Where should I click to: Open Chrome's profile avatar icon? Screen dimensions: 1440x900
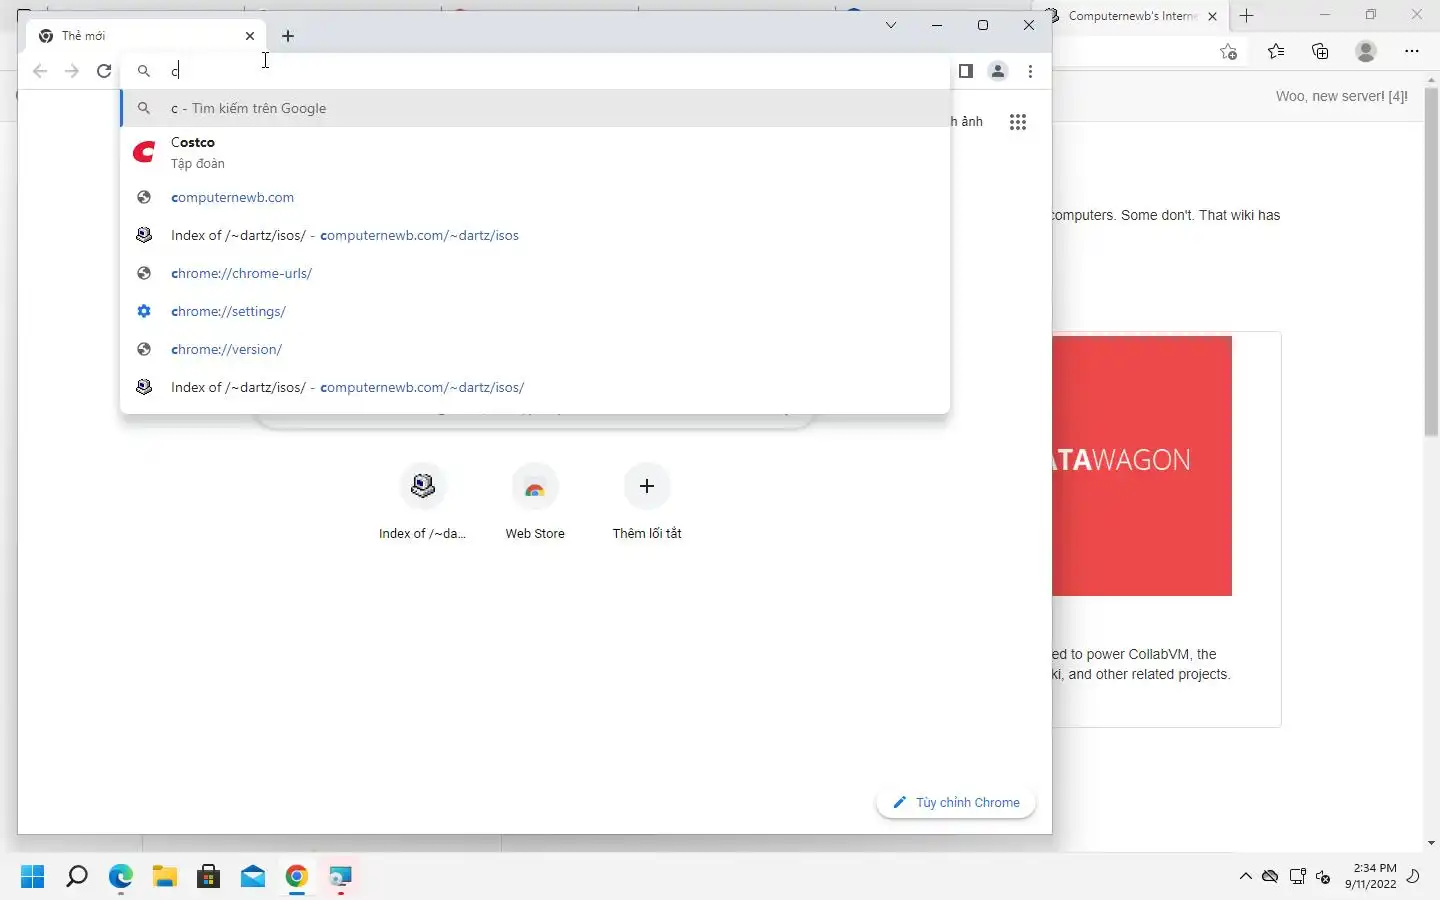998,71
